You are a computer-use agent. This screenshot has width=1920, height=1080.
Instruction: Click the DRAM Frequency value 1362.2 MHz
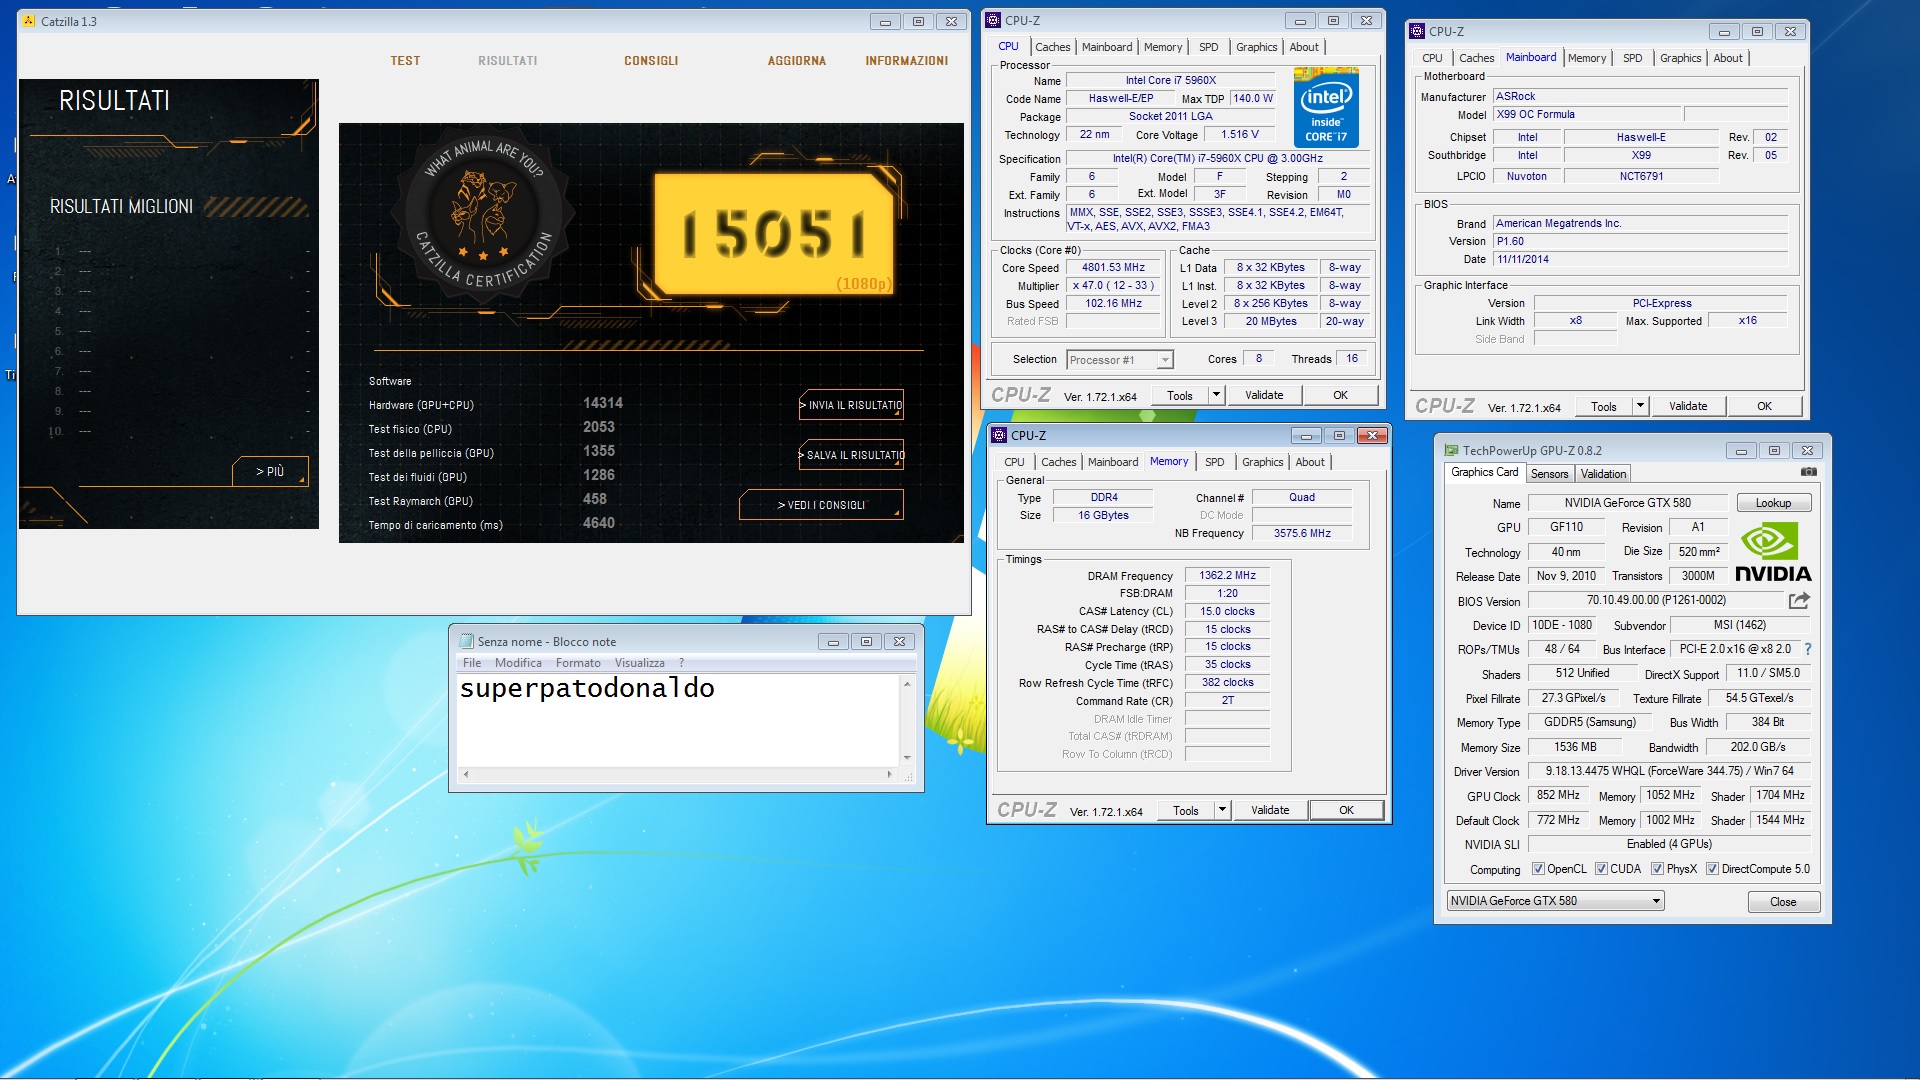coord(1227,576)
